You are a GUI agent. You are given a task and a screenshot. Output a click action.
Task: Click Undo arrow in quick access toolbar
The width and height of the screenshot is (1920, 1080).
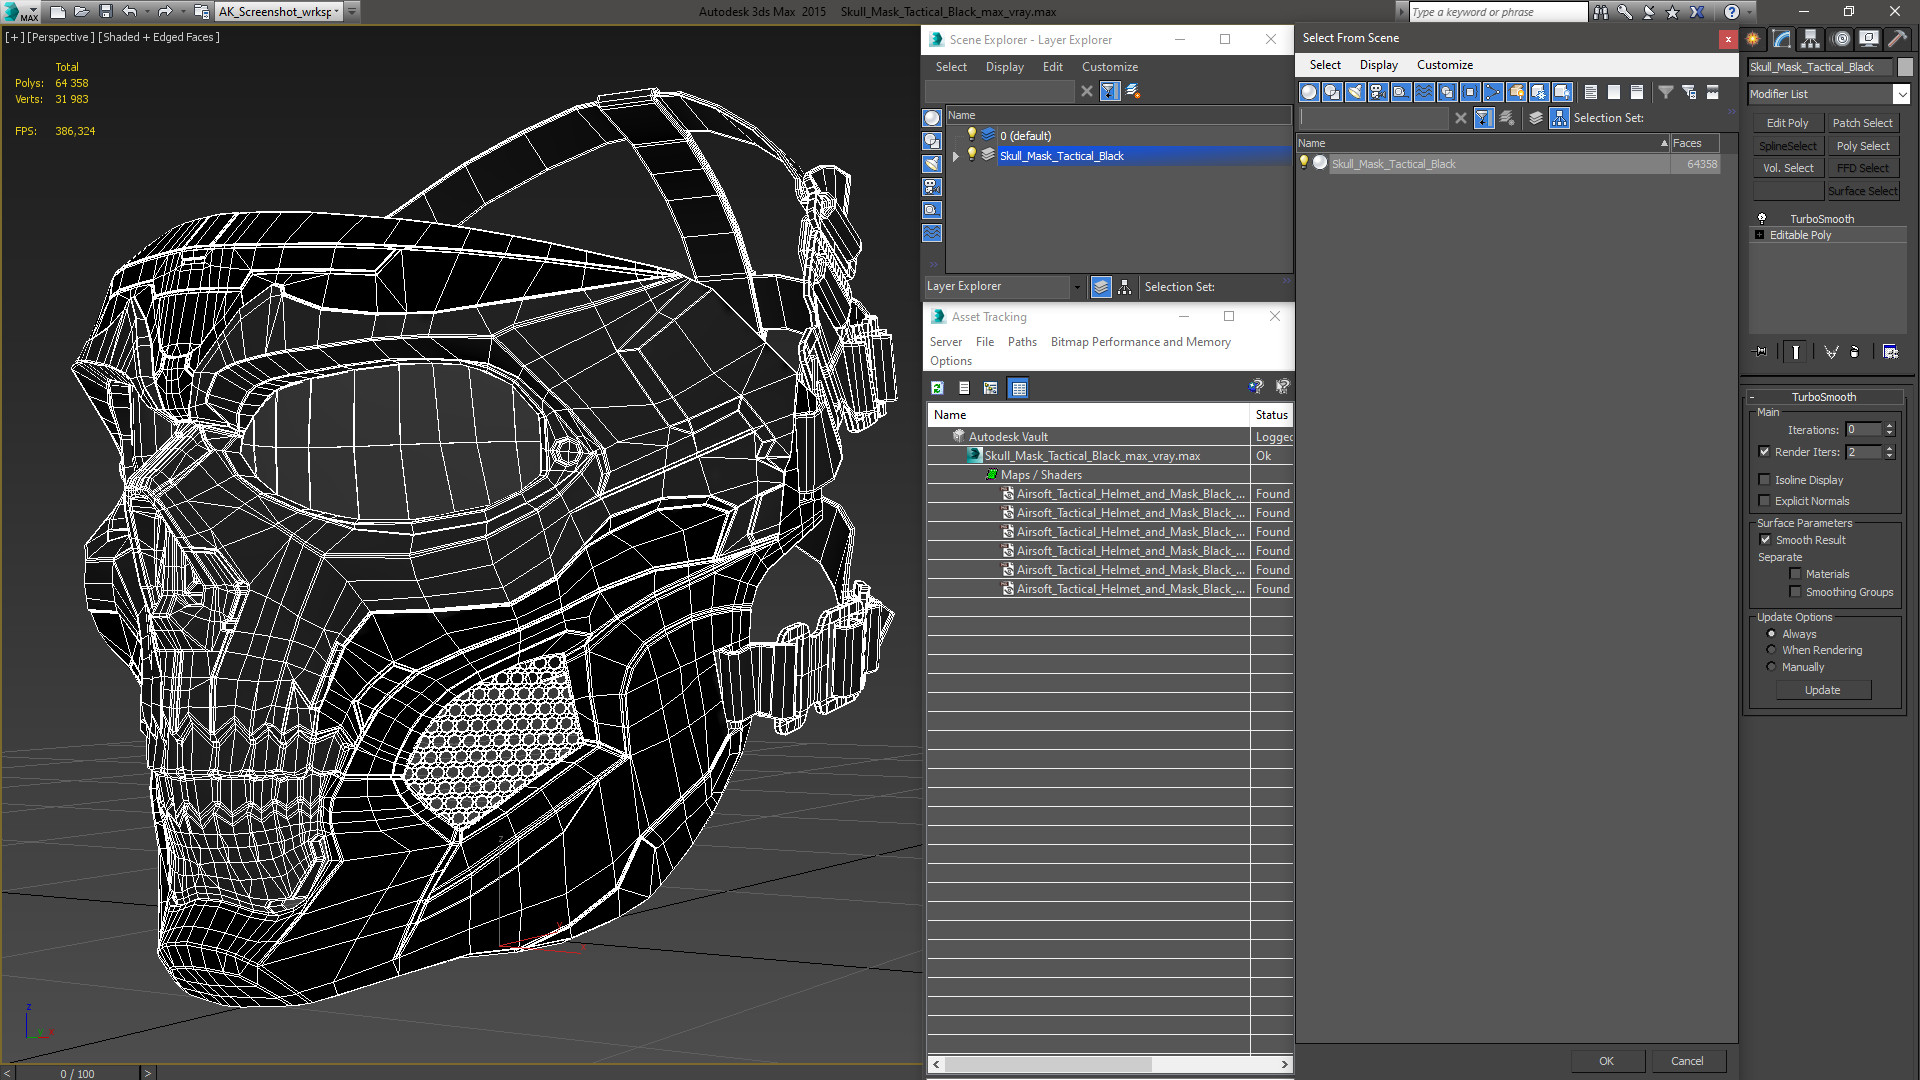129,12
